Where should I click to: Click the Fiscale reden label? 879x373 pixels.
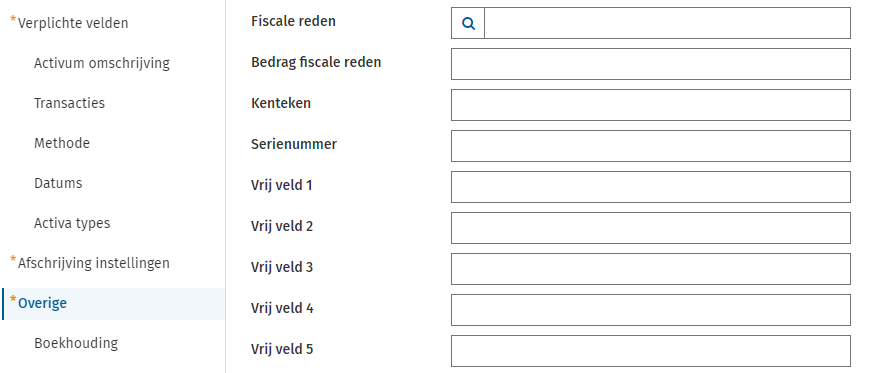[293, 21]
